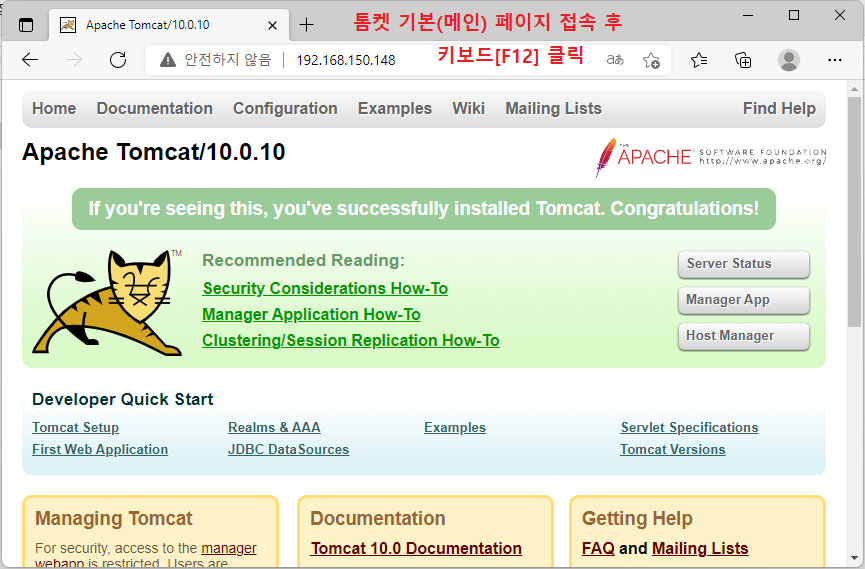Click the vertical scrollbar thumb
Viewport: 865px width, 569px height.
pos(855,212)
